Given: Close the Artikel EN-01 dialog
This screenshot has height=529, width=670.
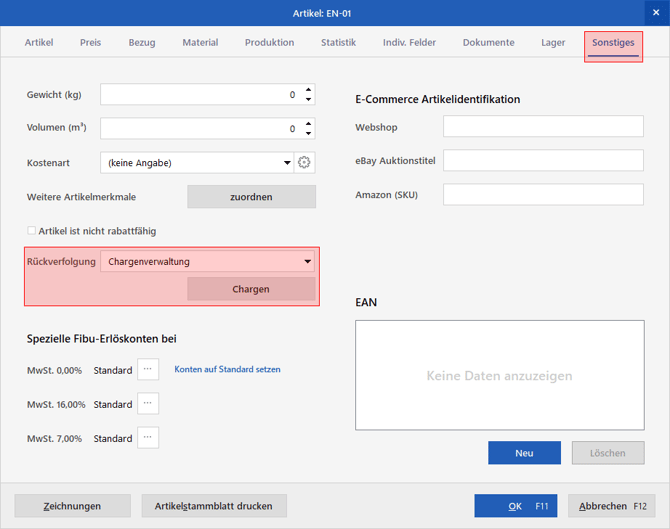Looking at the screenshot, I should (x=656, y=13).
